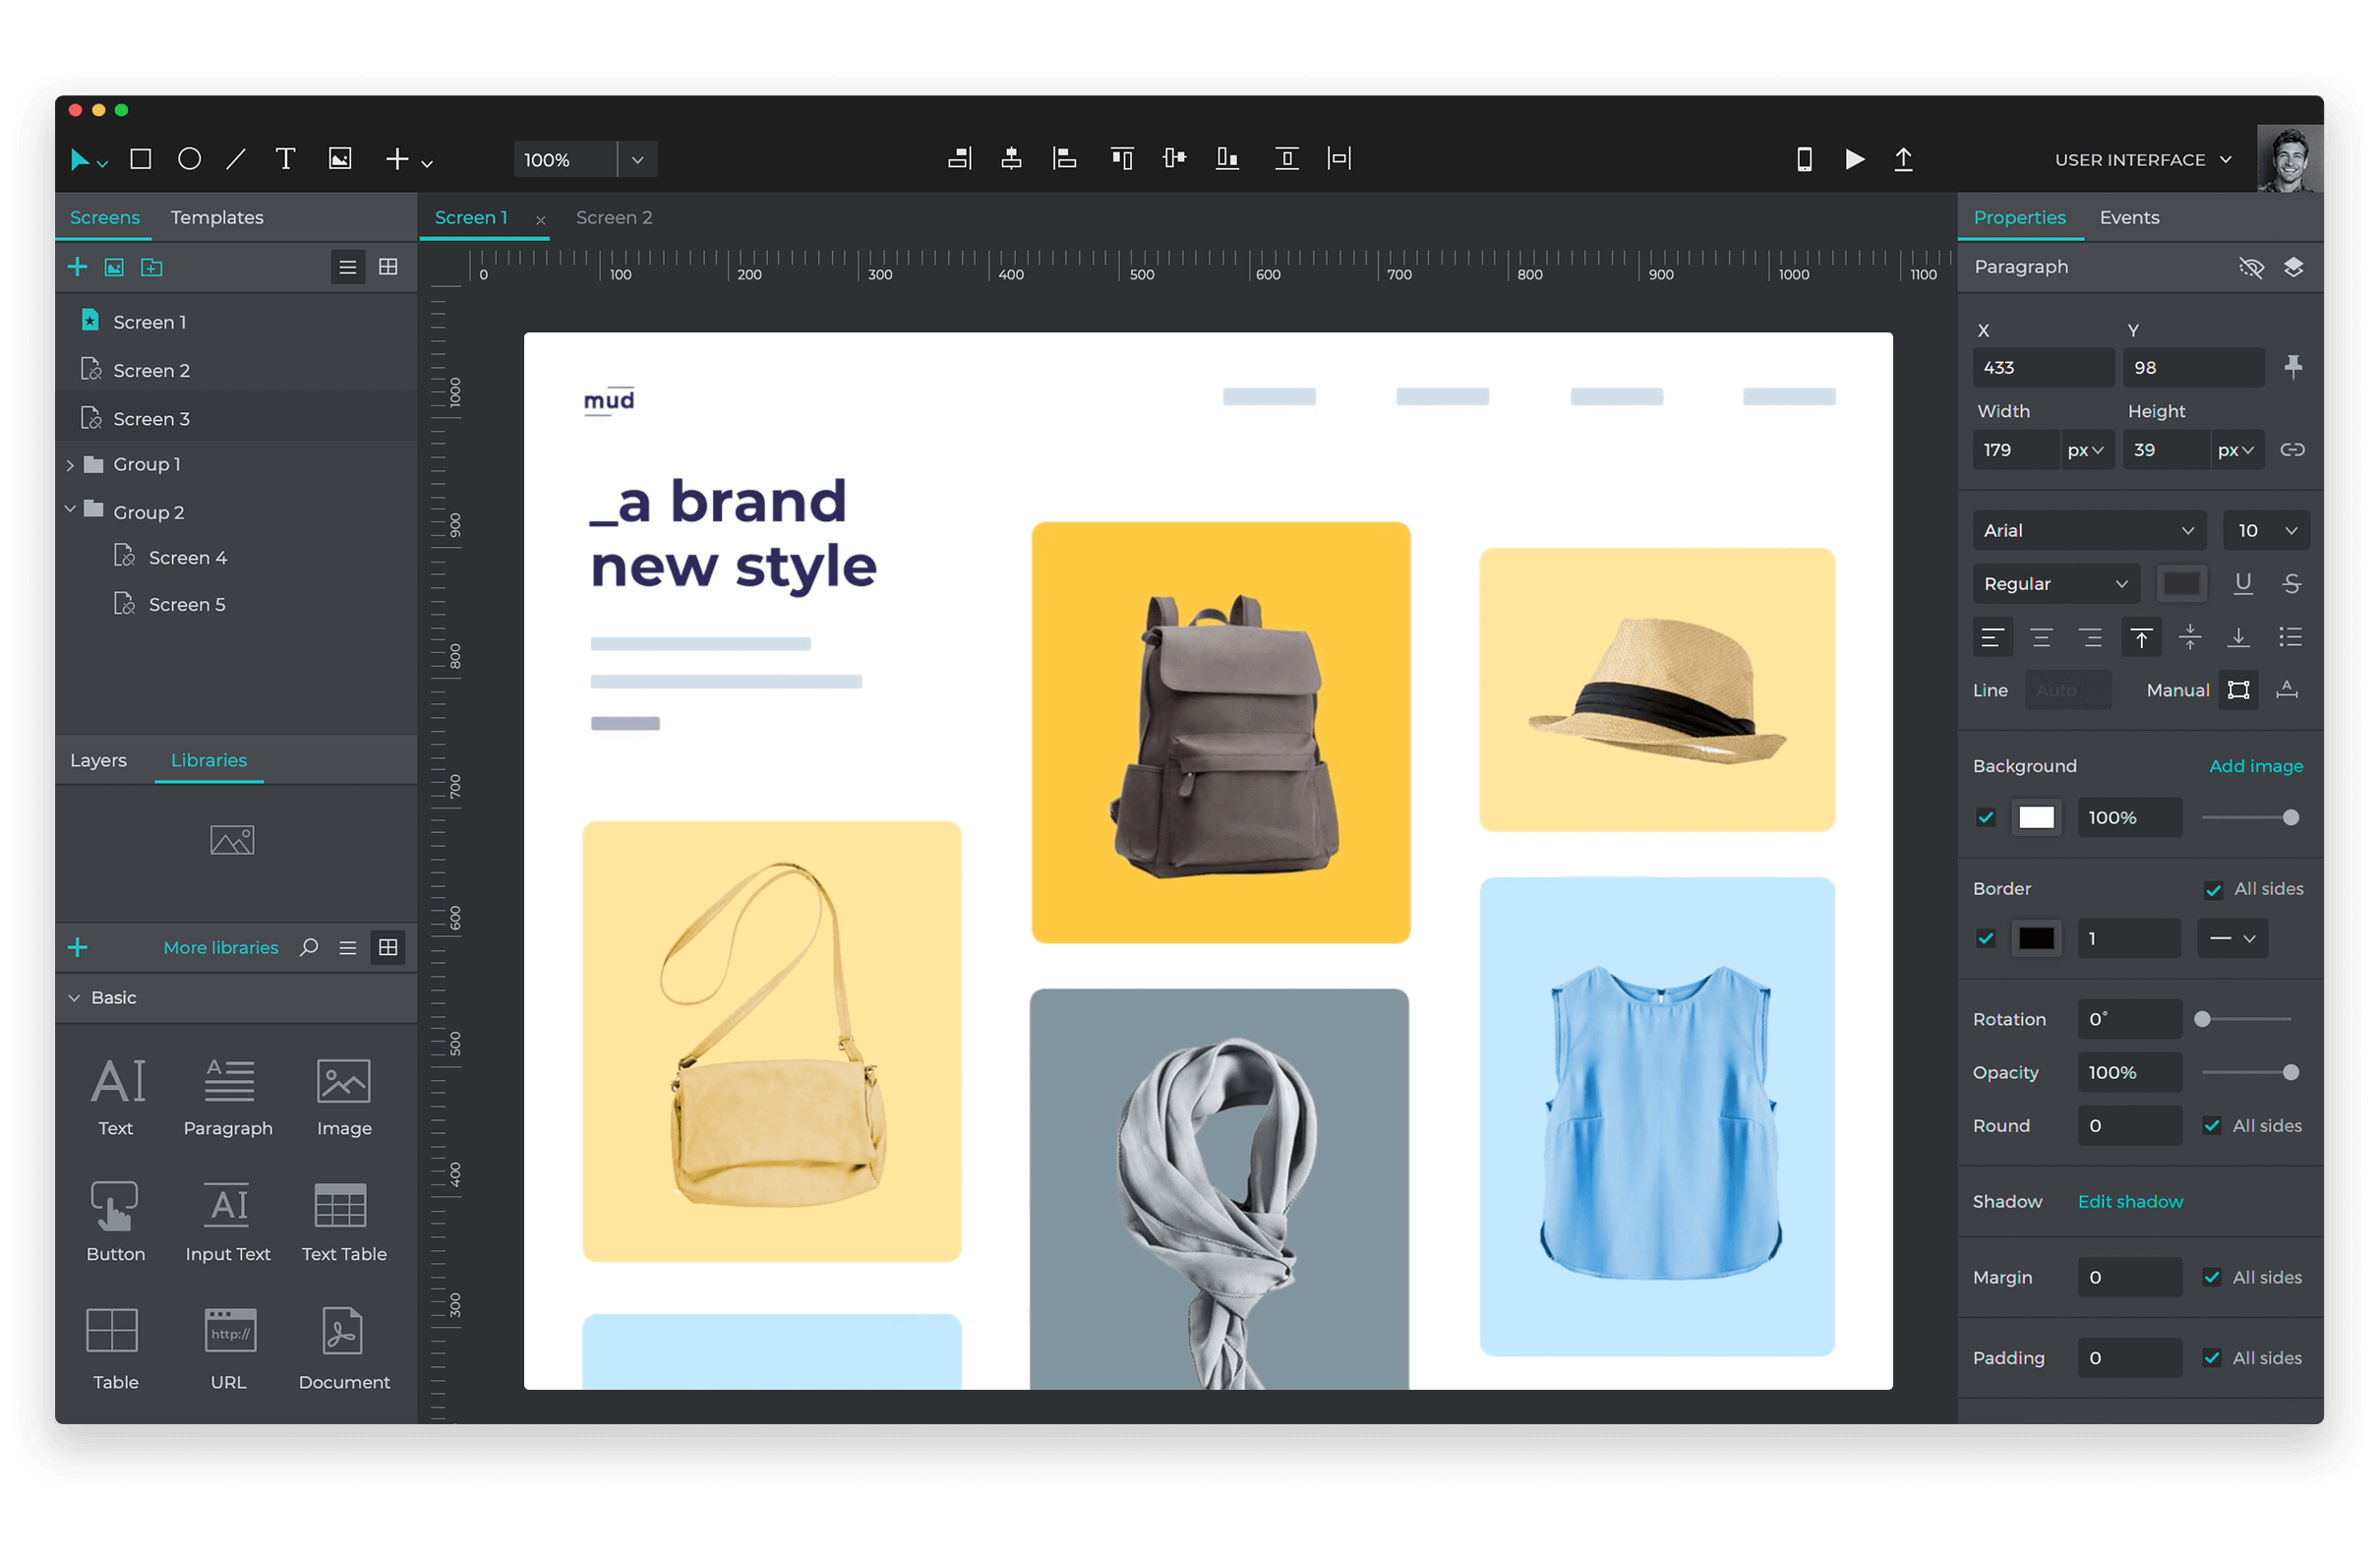Viewport: 2380px width, 1557px height.
Task: Toggle Background color checkbox
Action: click(1984, 816)
